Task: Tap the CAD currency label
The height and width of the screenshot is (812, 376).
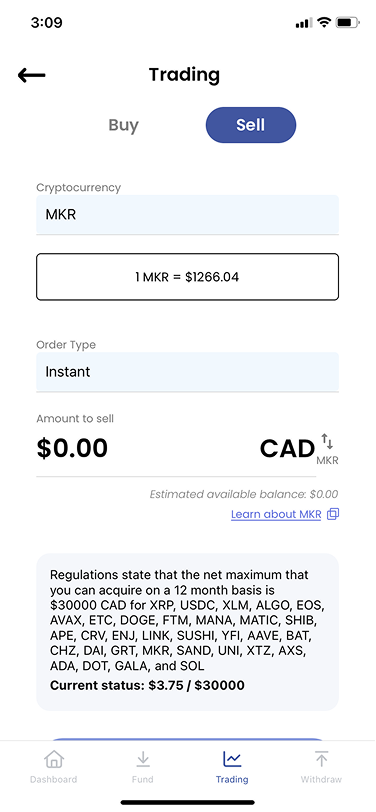Action: click(x=287, y=448)
